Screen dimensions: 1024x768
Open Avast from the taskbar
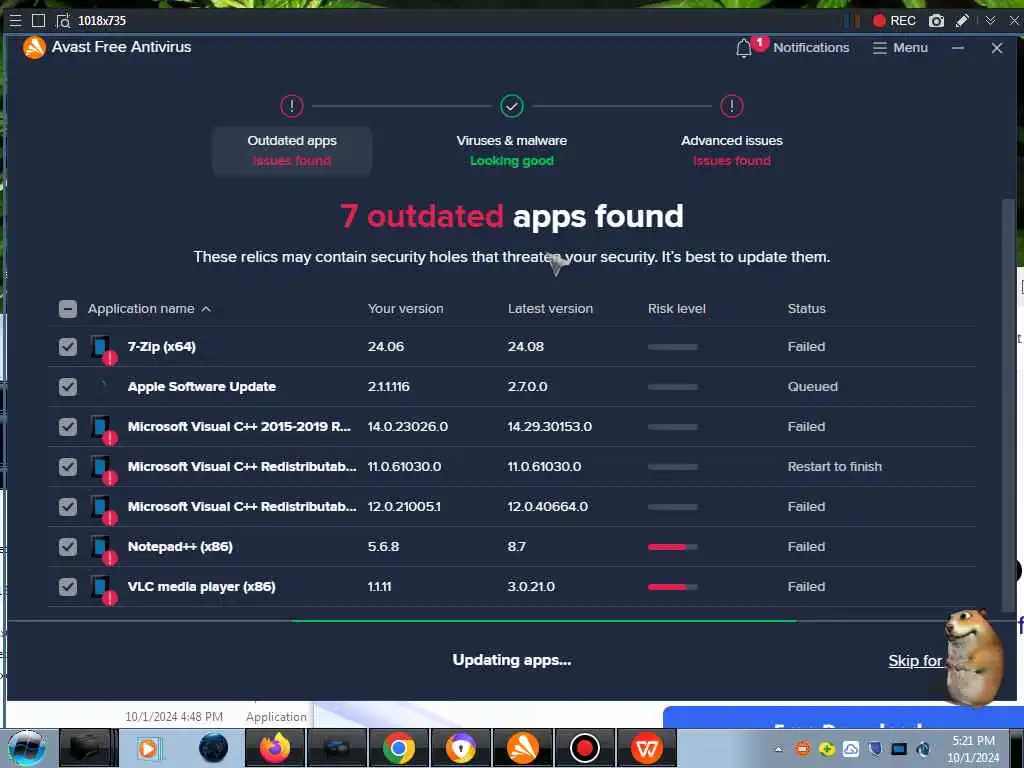pos(522,748)
